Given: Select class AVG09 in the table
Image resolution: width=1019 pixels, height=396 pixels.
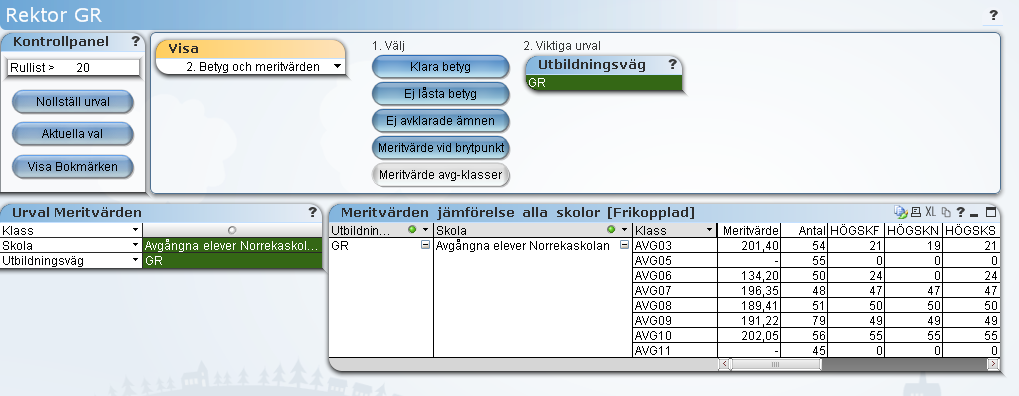Looking at the screenshot, I should (x=675, y=321).
